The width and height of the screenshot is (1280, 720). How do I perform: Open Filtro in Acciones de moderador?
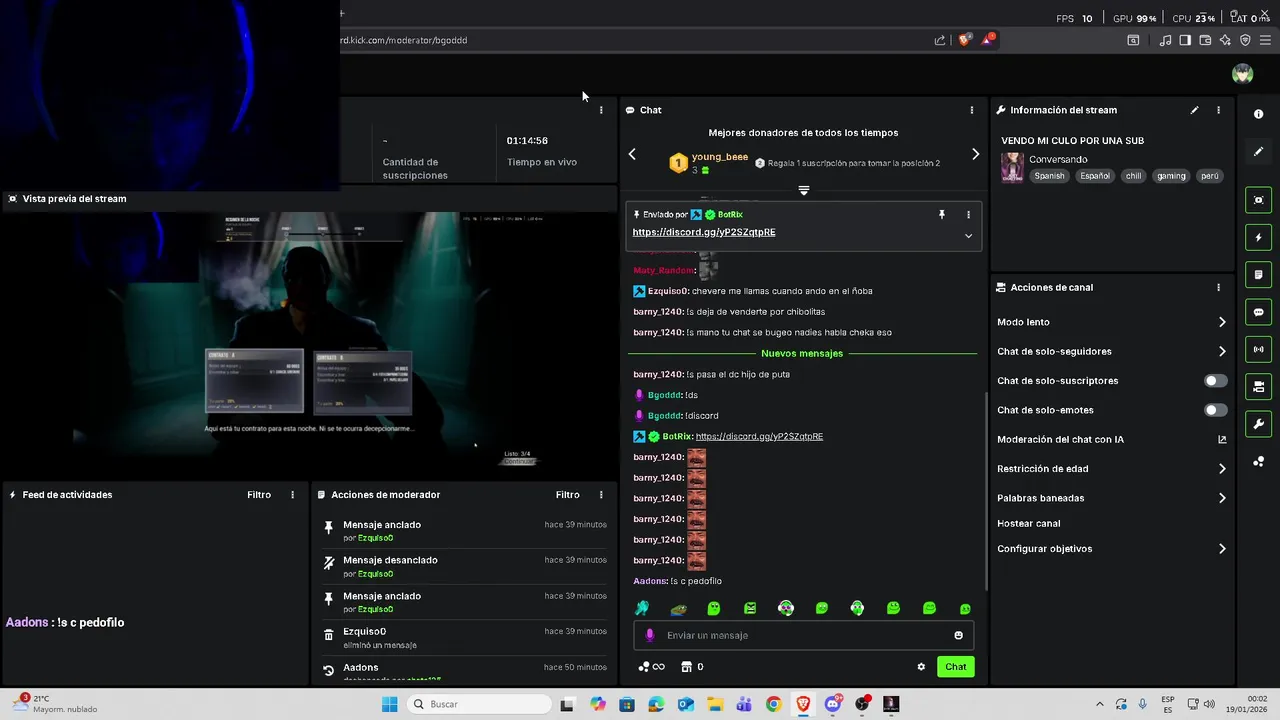click(567, 495)
